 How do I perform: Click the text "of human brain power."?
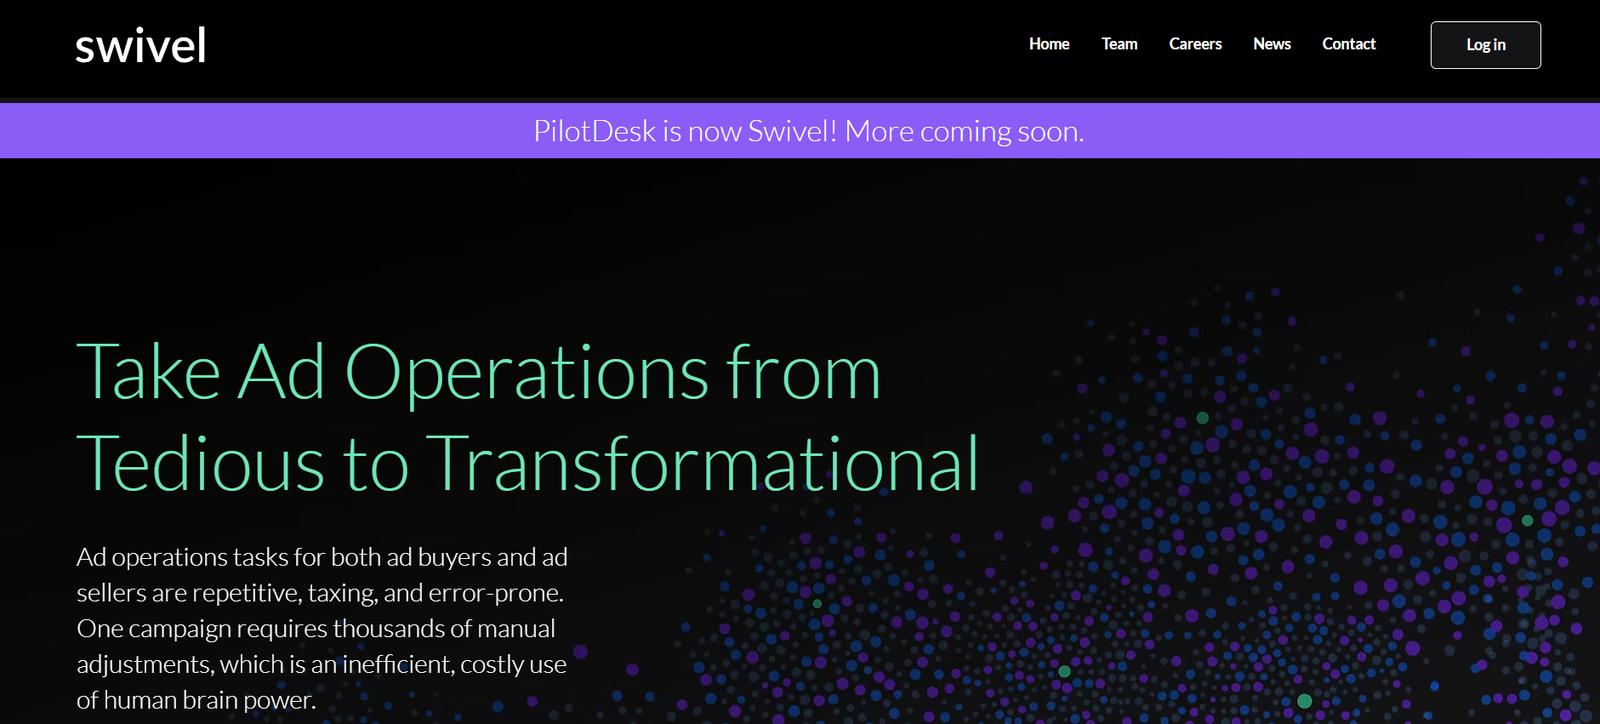click(x=196, y=700)
